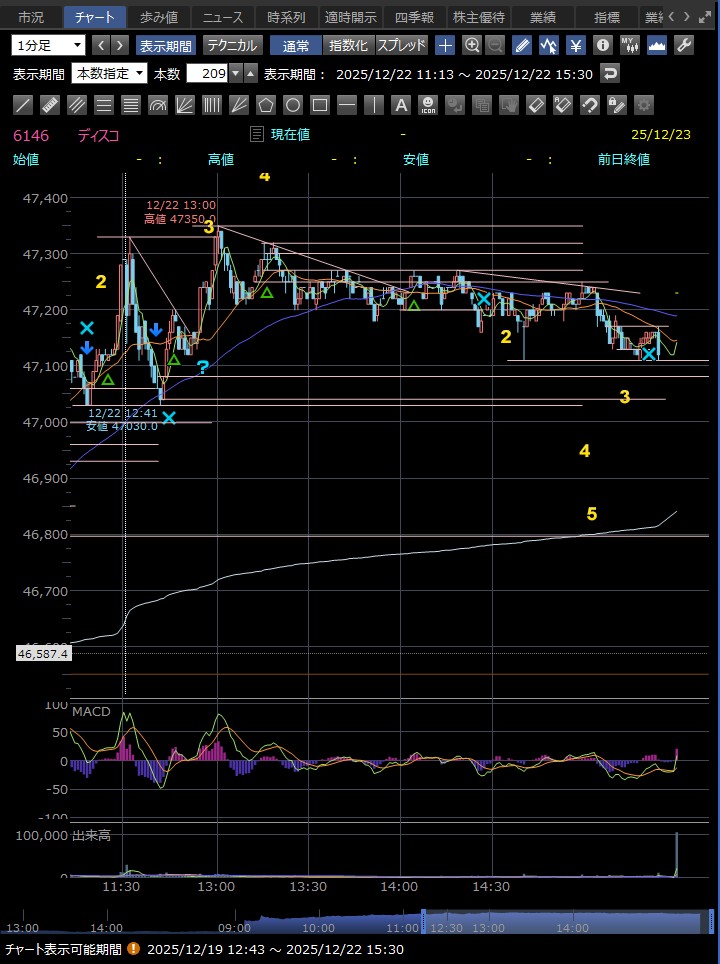The height and width of the screenshot is (964, 720).
Task: Select the text annotation tool
Action: tap(401, 105)
